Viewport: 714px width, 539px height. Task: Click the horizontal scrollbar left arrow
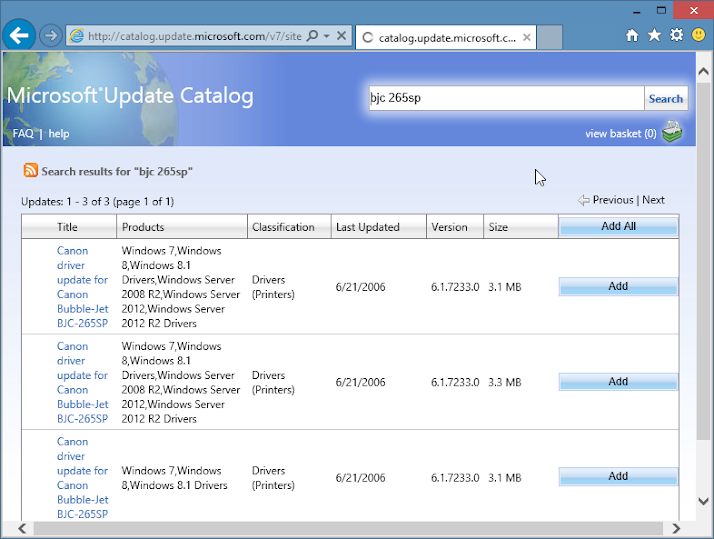[x=22, y=529]
